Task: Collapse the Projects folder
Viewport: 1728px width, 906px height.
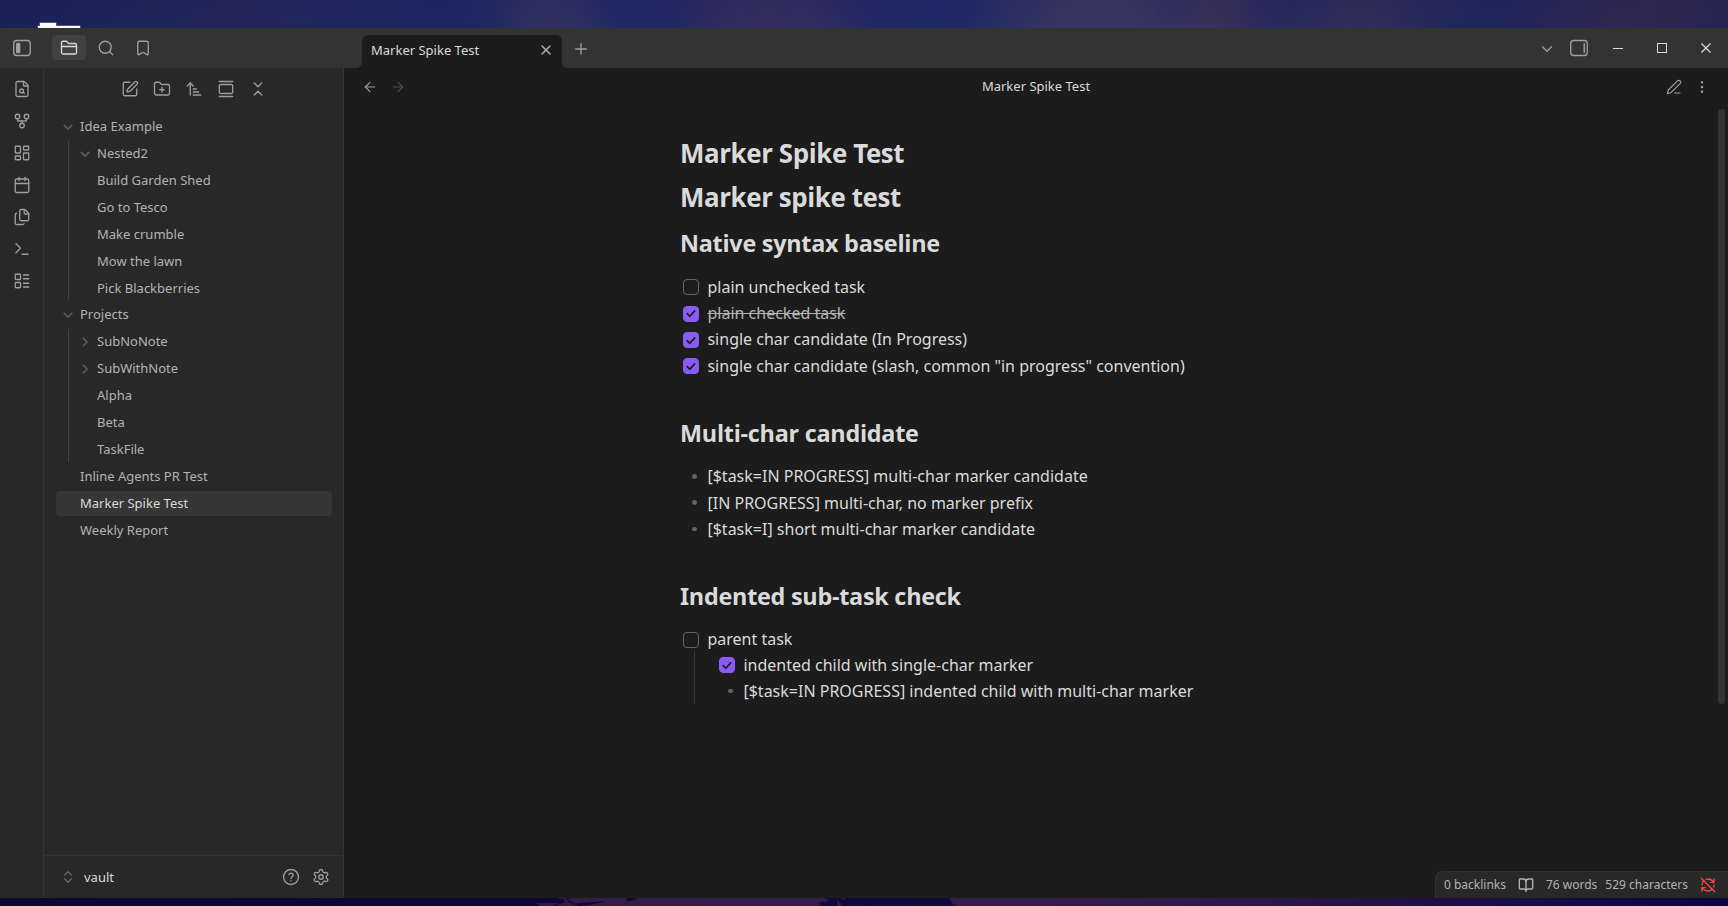Action: click(x=68, y=315)
